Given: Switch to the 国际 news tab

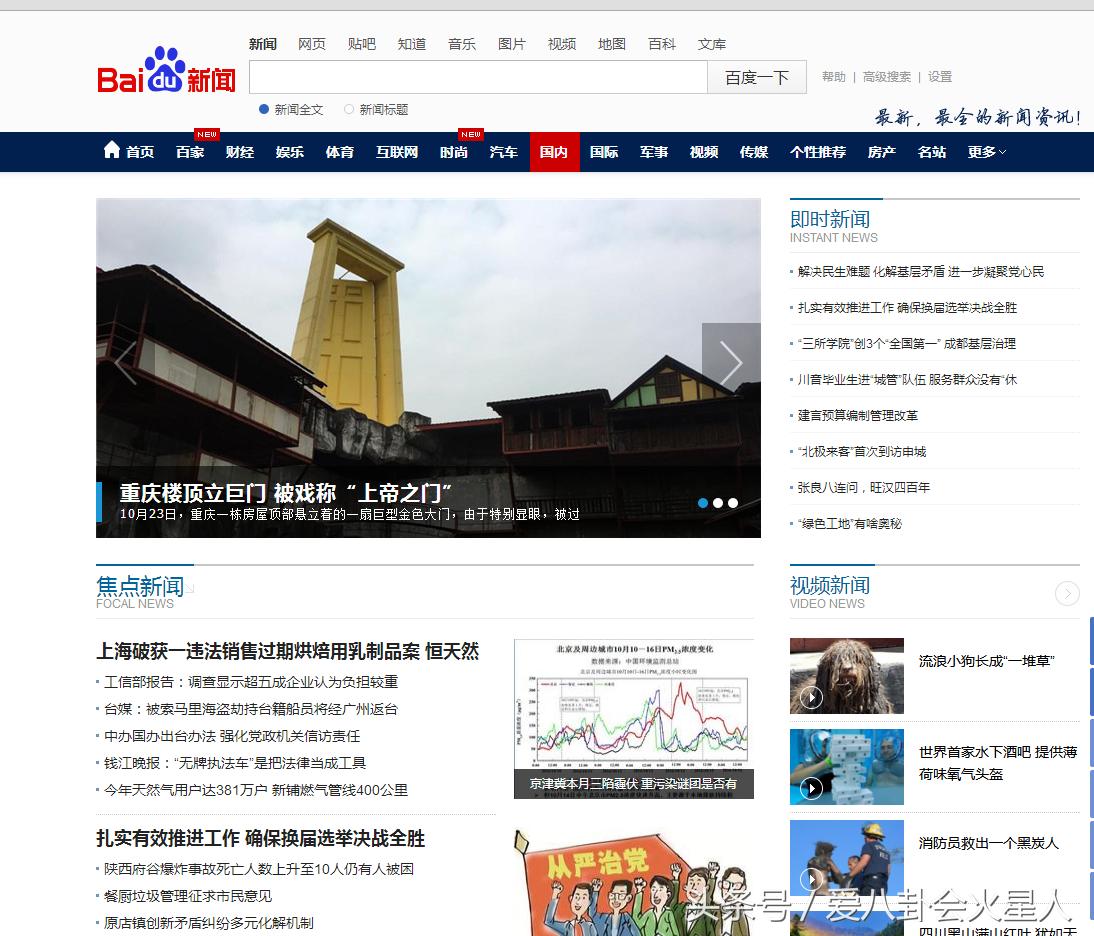Looking at the screenshot, I should tap(604, 152).
